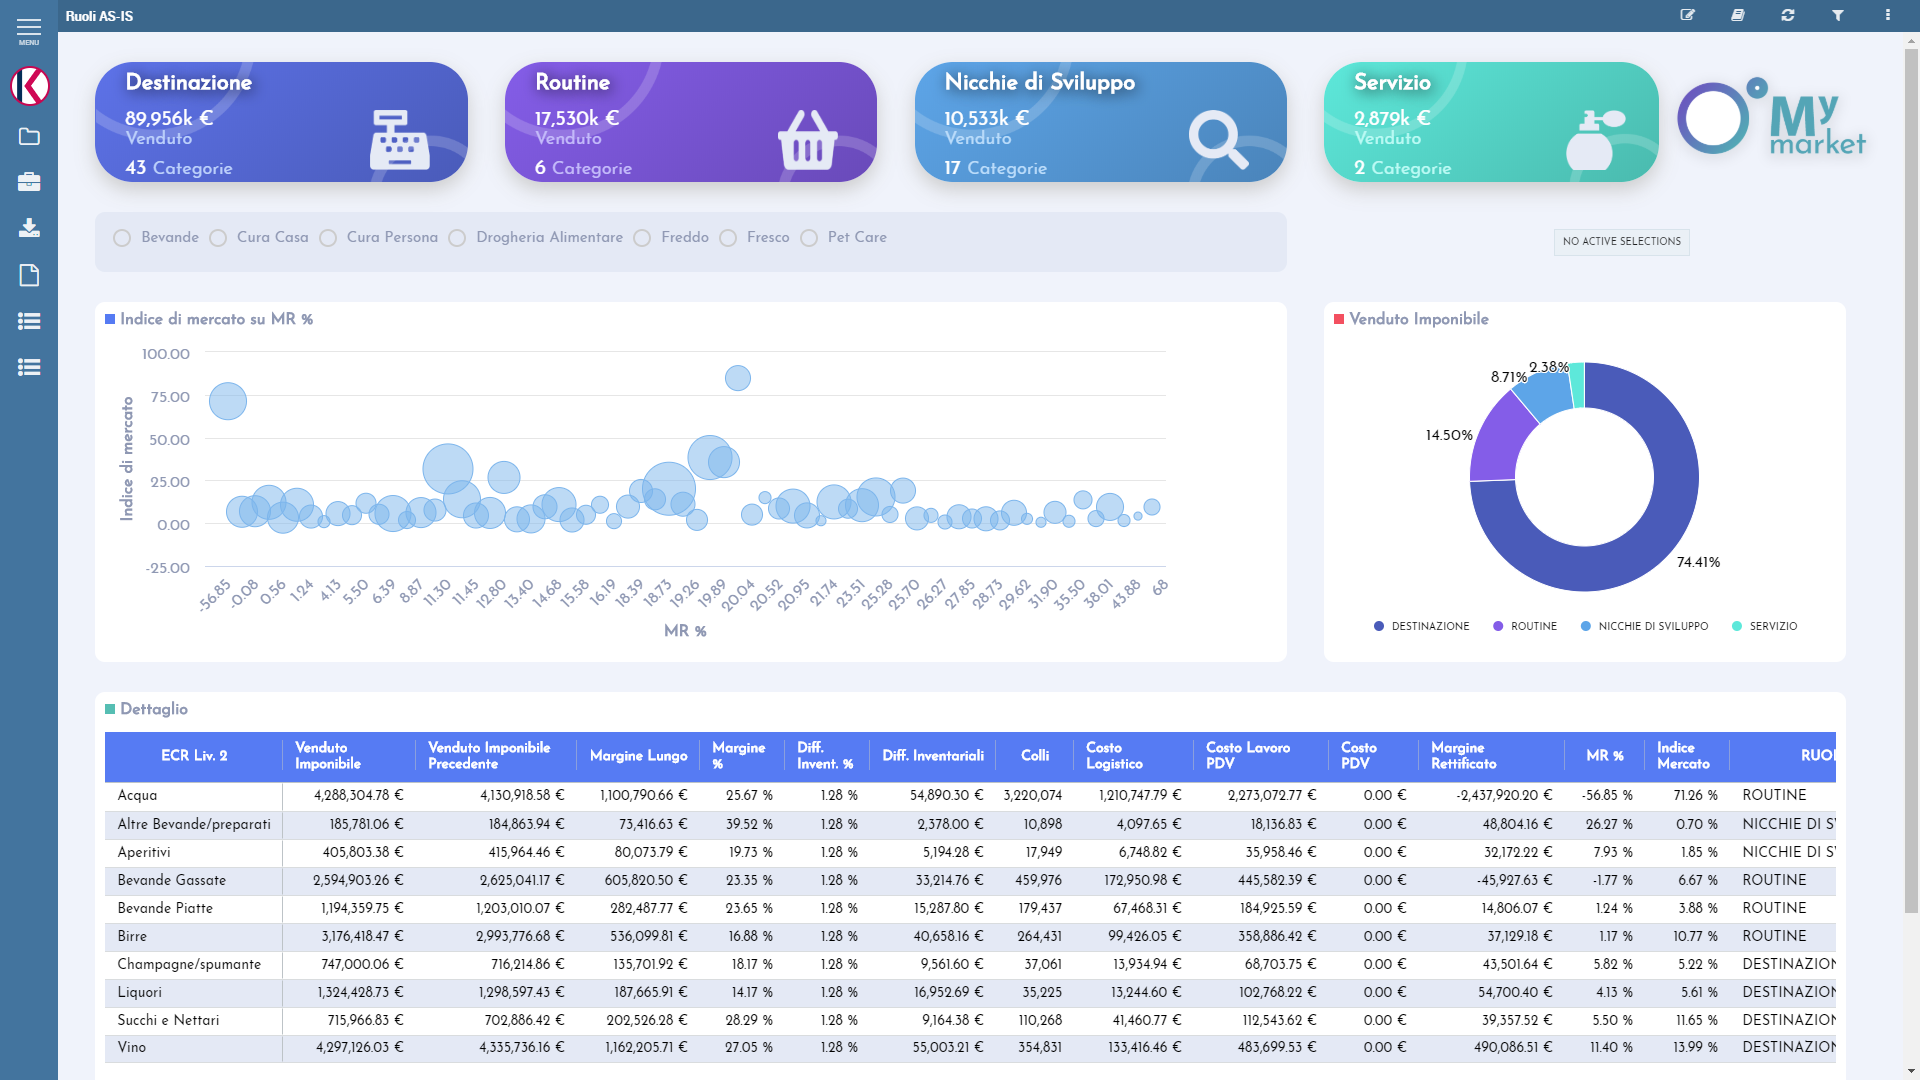The height and width of the screenshot is (1080, 1920).
Task: Open the Servizio KPI card
Action: (x=1490, y=121)
